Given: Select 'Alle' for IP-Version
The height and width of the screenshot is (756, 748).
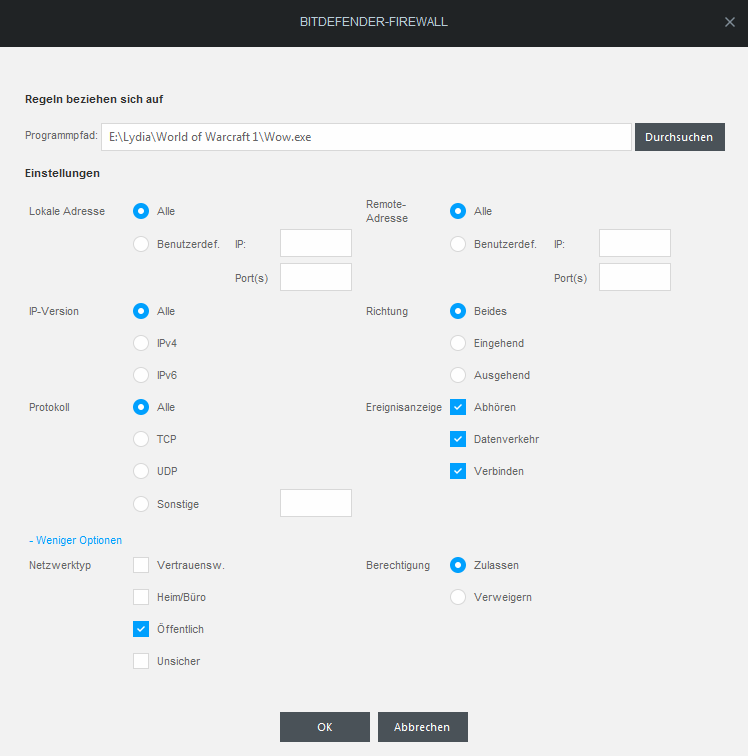Looking at the screenshot, I should pyautogui.click(x=141, y=311).
